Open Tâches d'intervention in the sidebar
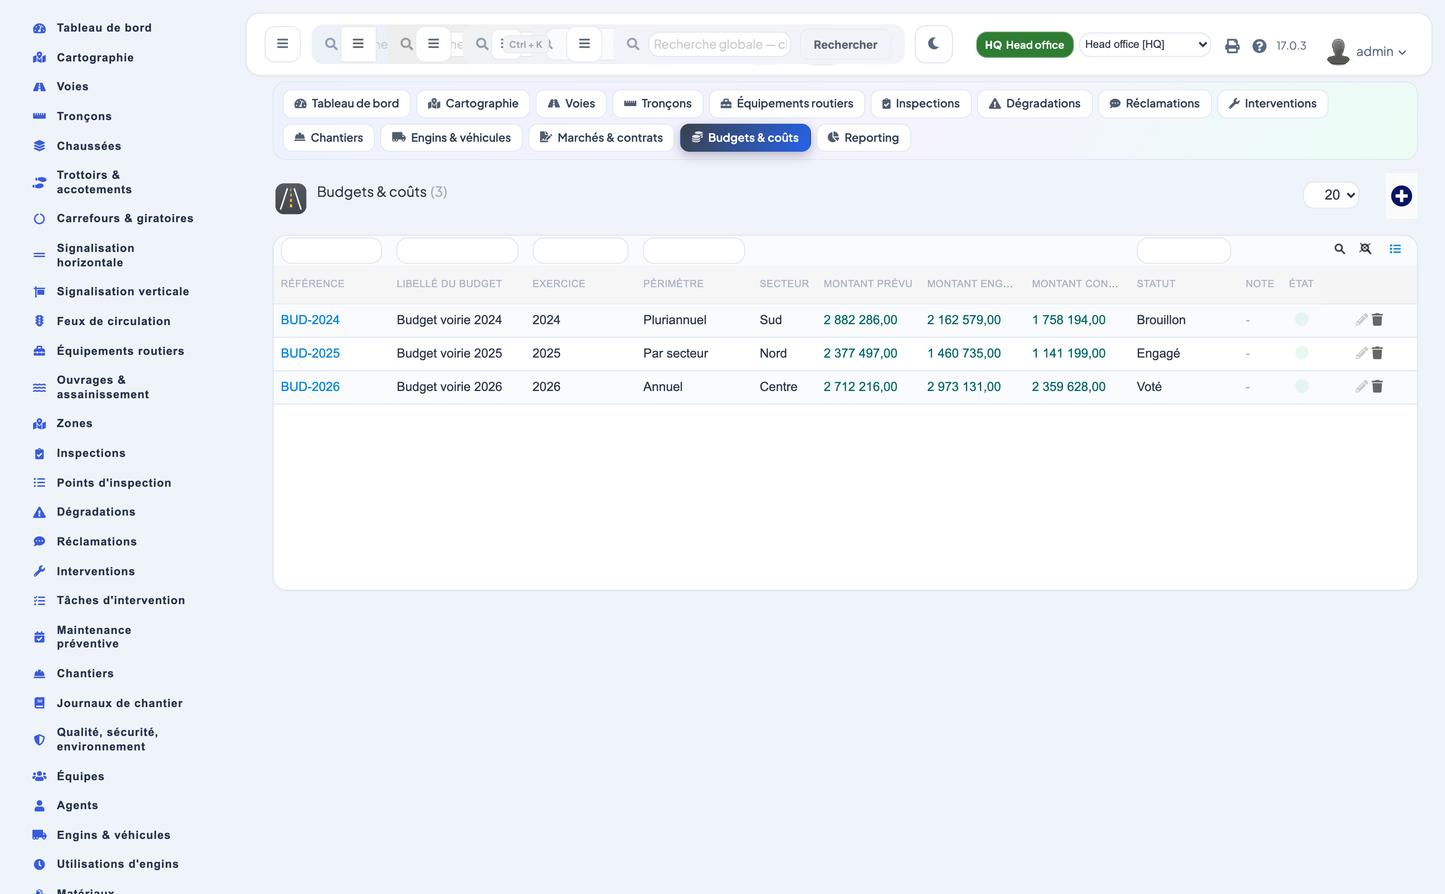The width and height of the screenshot is (1445, 894). click(x=121, y=601)
